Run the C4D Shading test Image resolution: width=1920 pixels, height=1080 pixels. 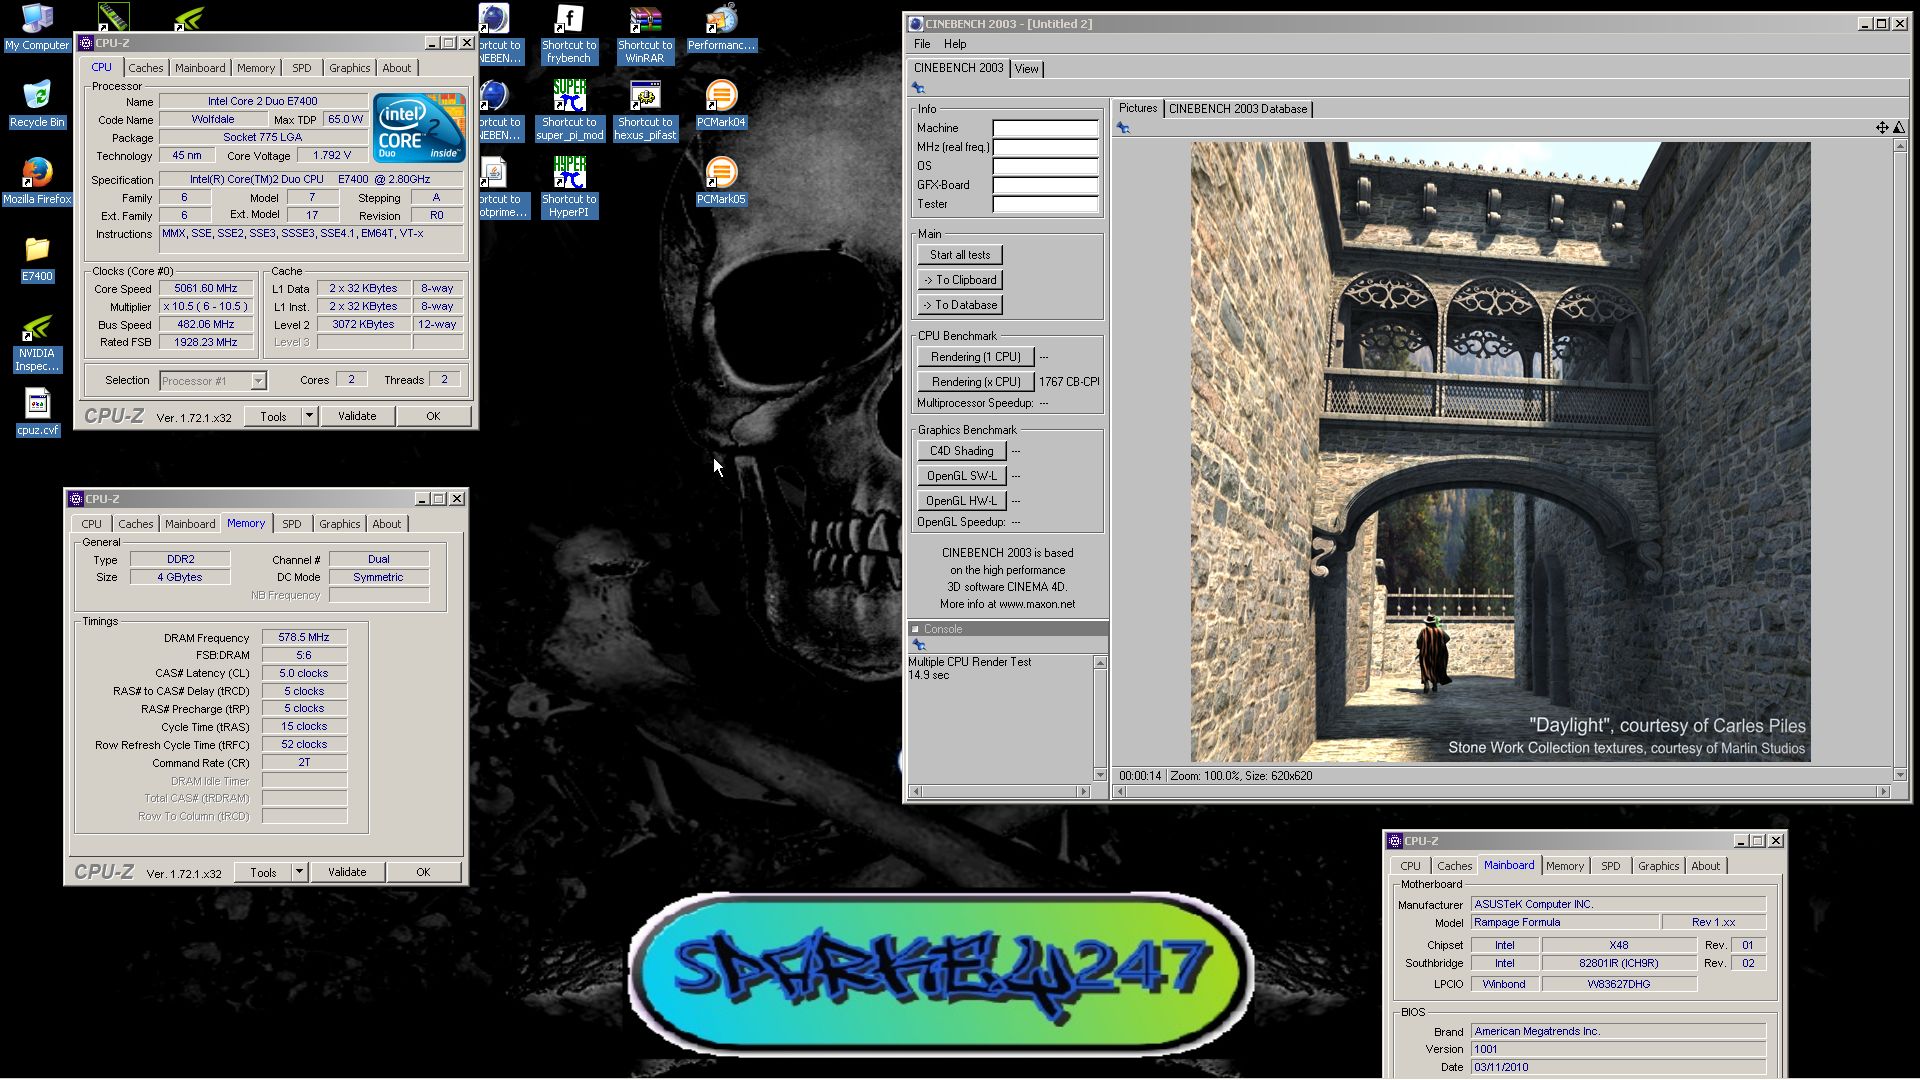(961, 451)
